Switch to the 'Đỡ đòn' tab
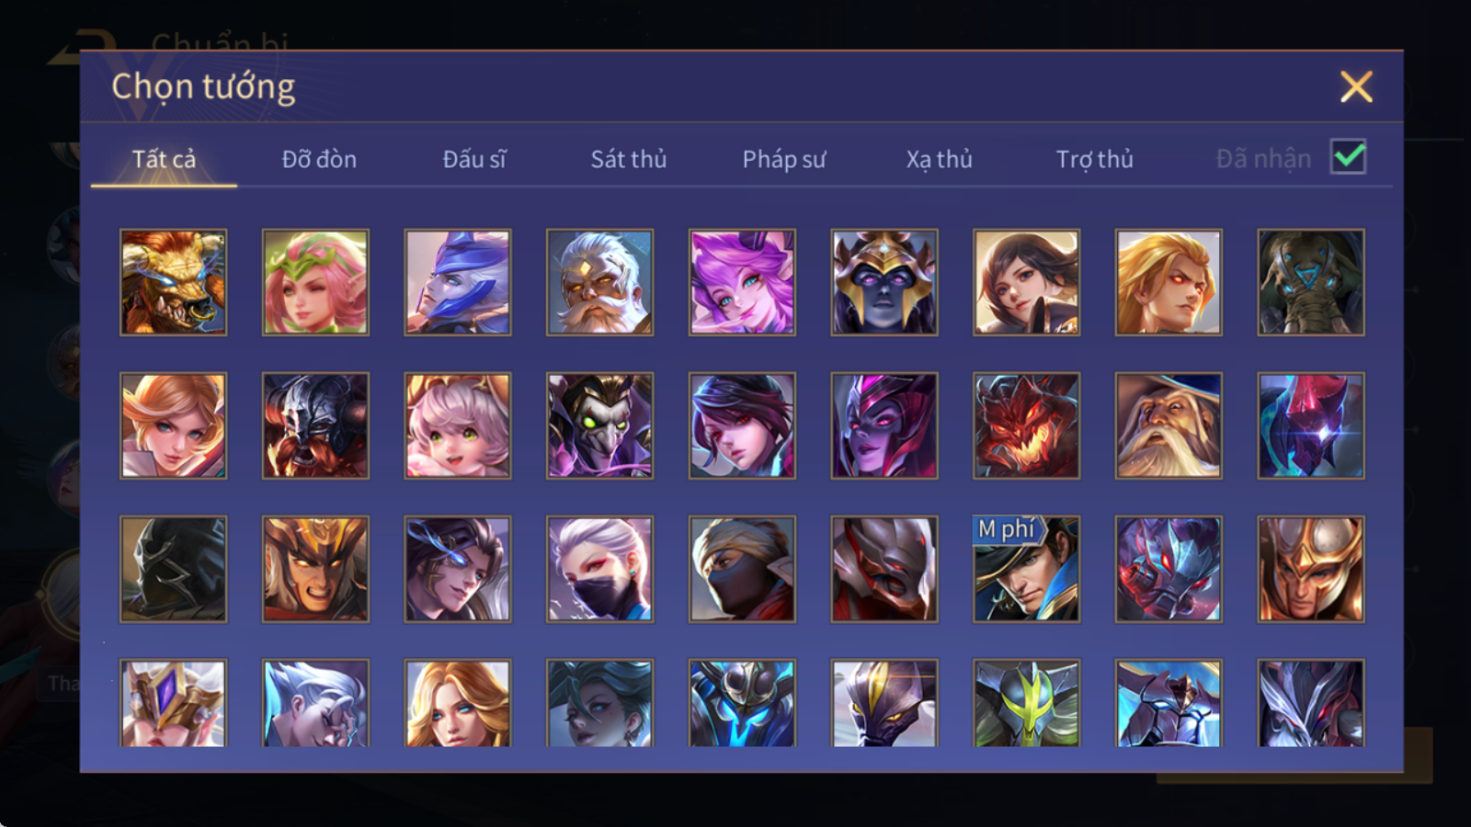Viewport: 1471px width, 827px height. [319, 159]
